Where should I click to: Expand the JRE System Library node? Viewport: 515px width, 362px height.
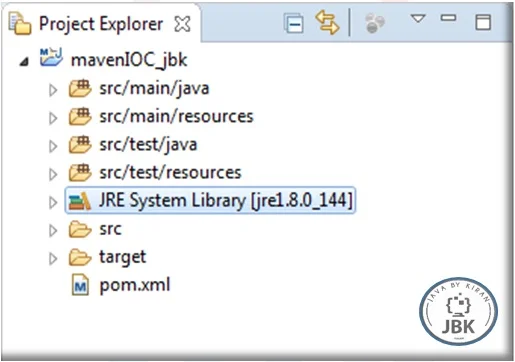(53, 202)
